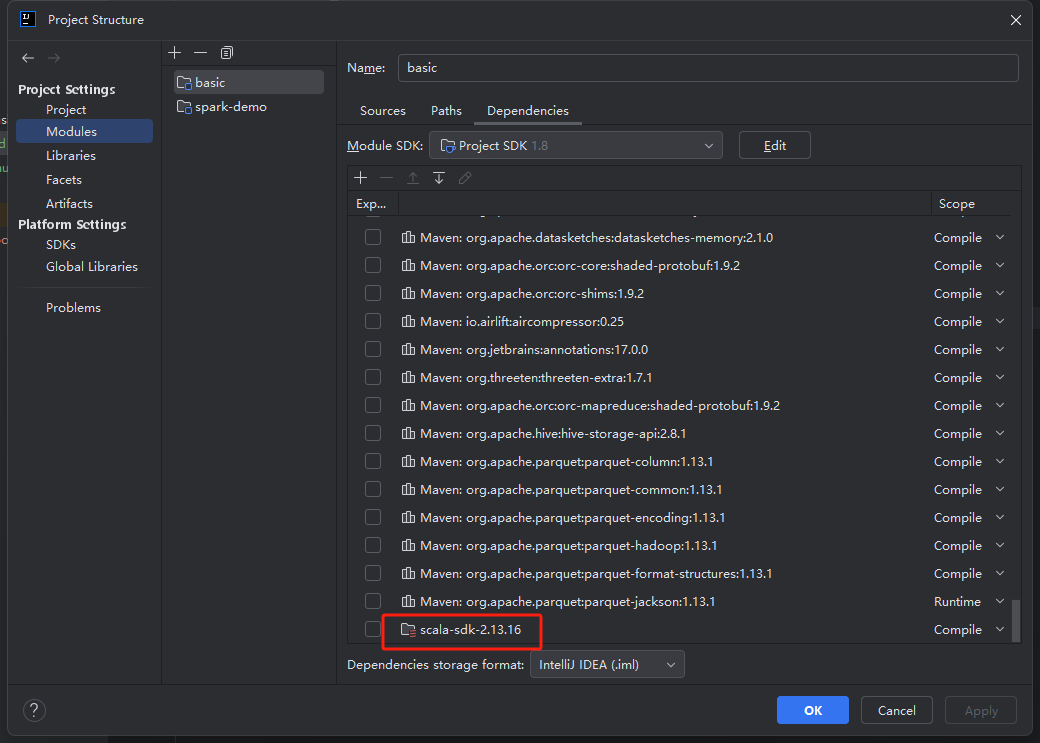Click the IntelliJ logo in title bar
This screenshot has height=743, width=1040.
[28, 19]
